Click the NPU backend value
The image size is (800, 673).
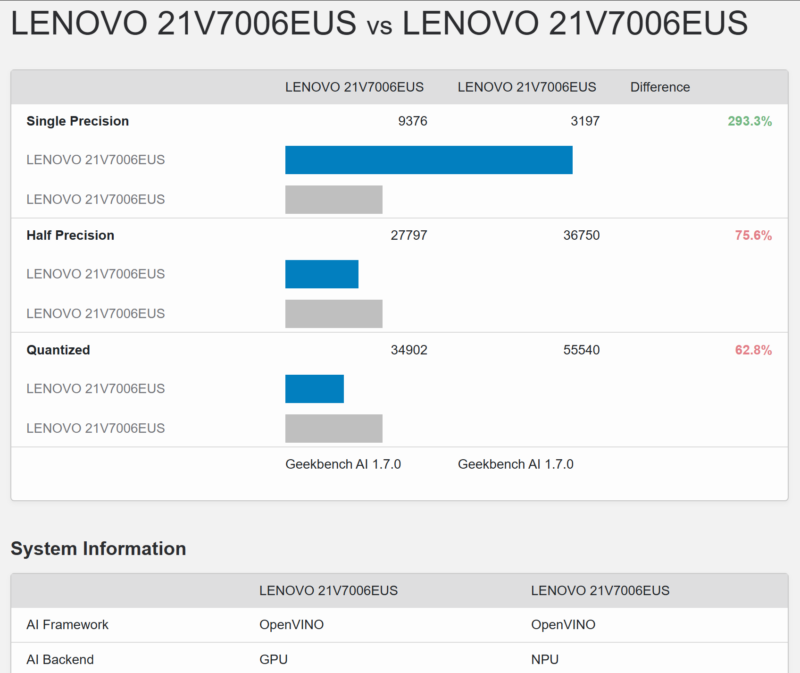pyautogui.click(x=545, y=659)
